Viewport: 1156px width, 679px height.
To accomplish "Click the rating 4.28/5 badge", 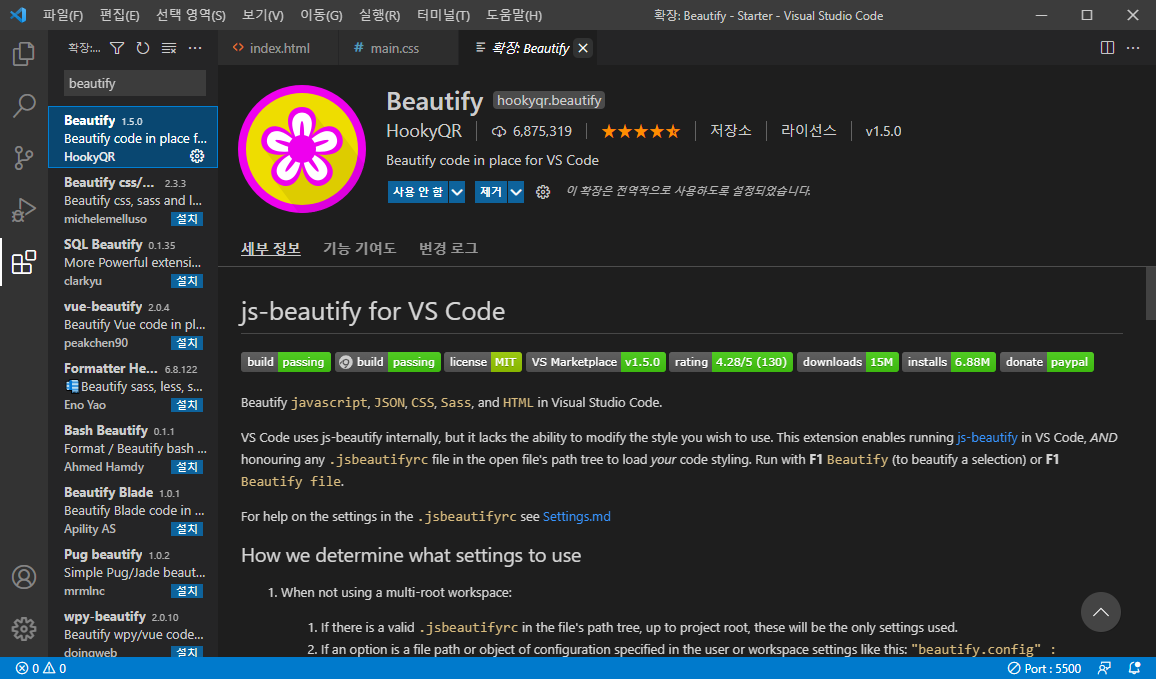I will [x=731, y=362].
